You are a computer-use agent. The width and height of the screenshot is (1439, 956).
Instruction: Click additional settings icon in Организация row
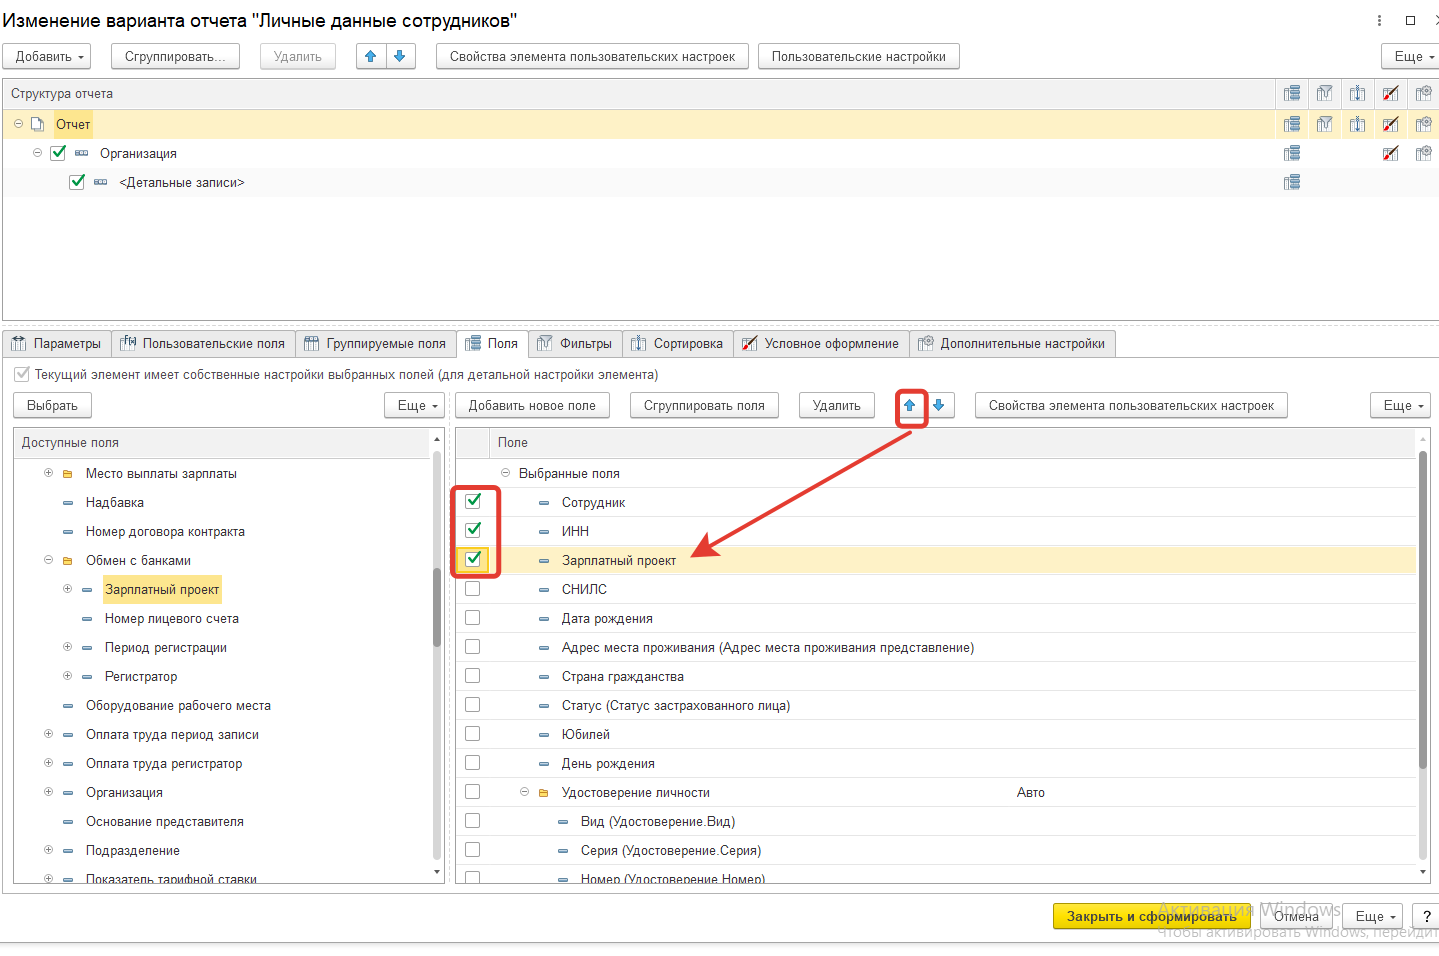pyautogui.click(x=1423, y=153)
